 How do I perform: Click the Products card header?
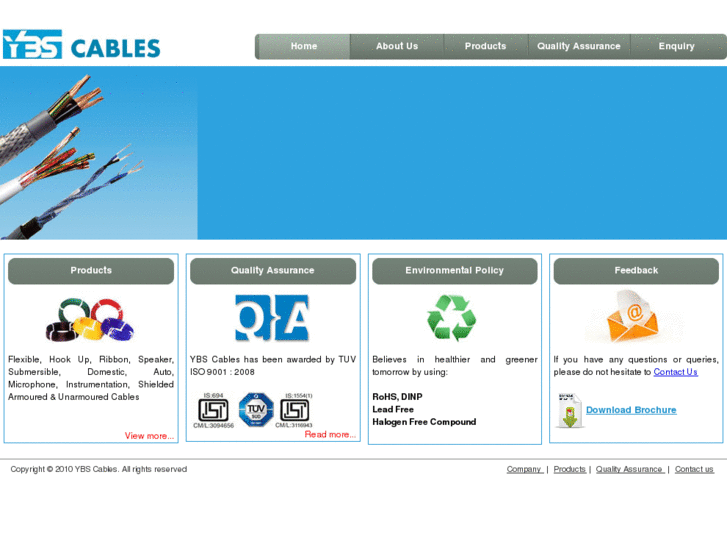coord(91,271)
